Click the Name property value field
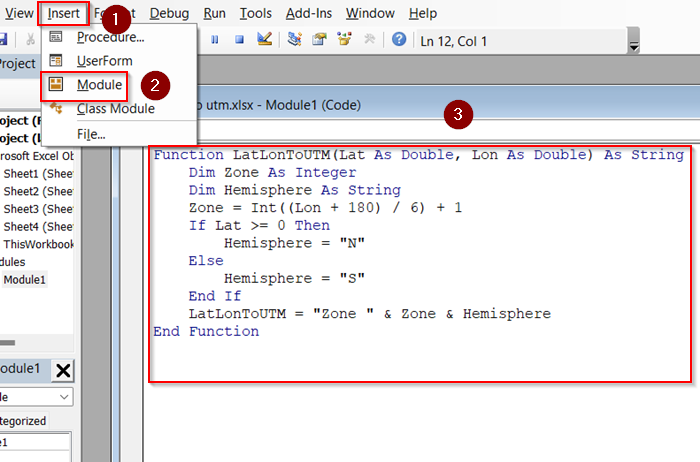This screenshot has width=700, height=462. 35,442
